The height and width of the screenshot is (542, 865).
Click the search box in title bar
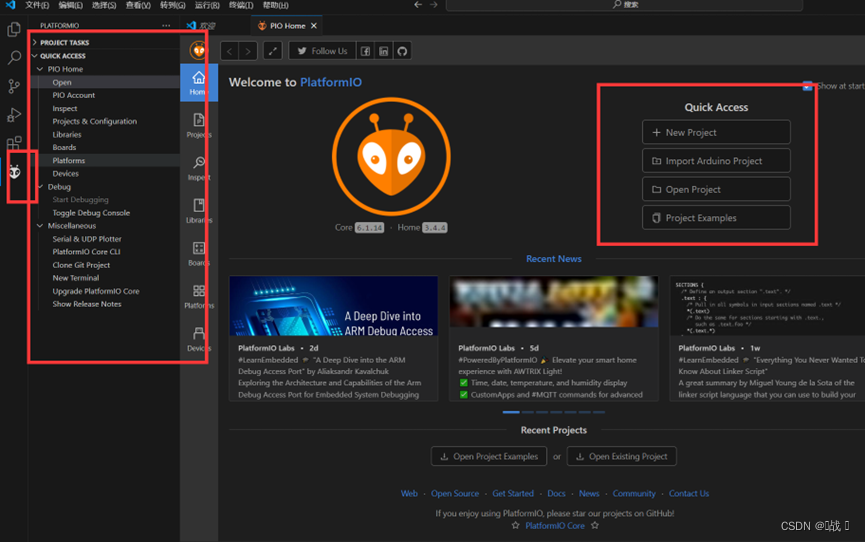[x=623, y=5]
